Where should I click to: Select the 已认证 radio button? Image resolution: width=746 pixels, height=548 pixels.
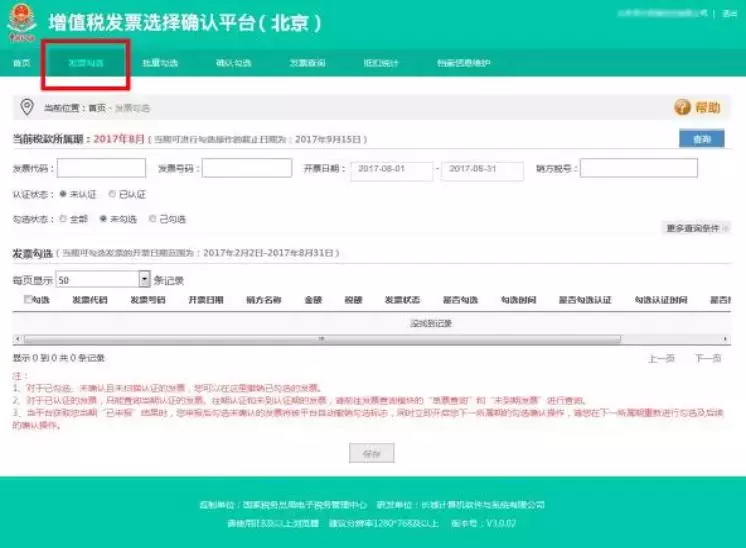tap(112, 194)
